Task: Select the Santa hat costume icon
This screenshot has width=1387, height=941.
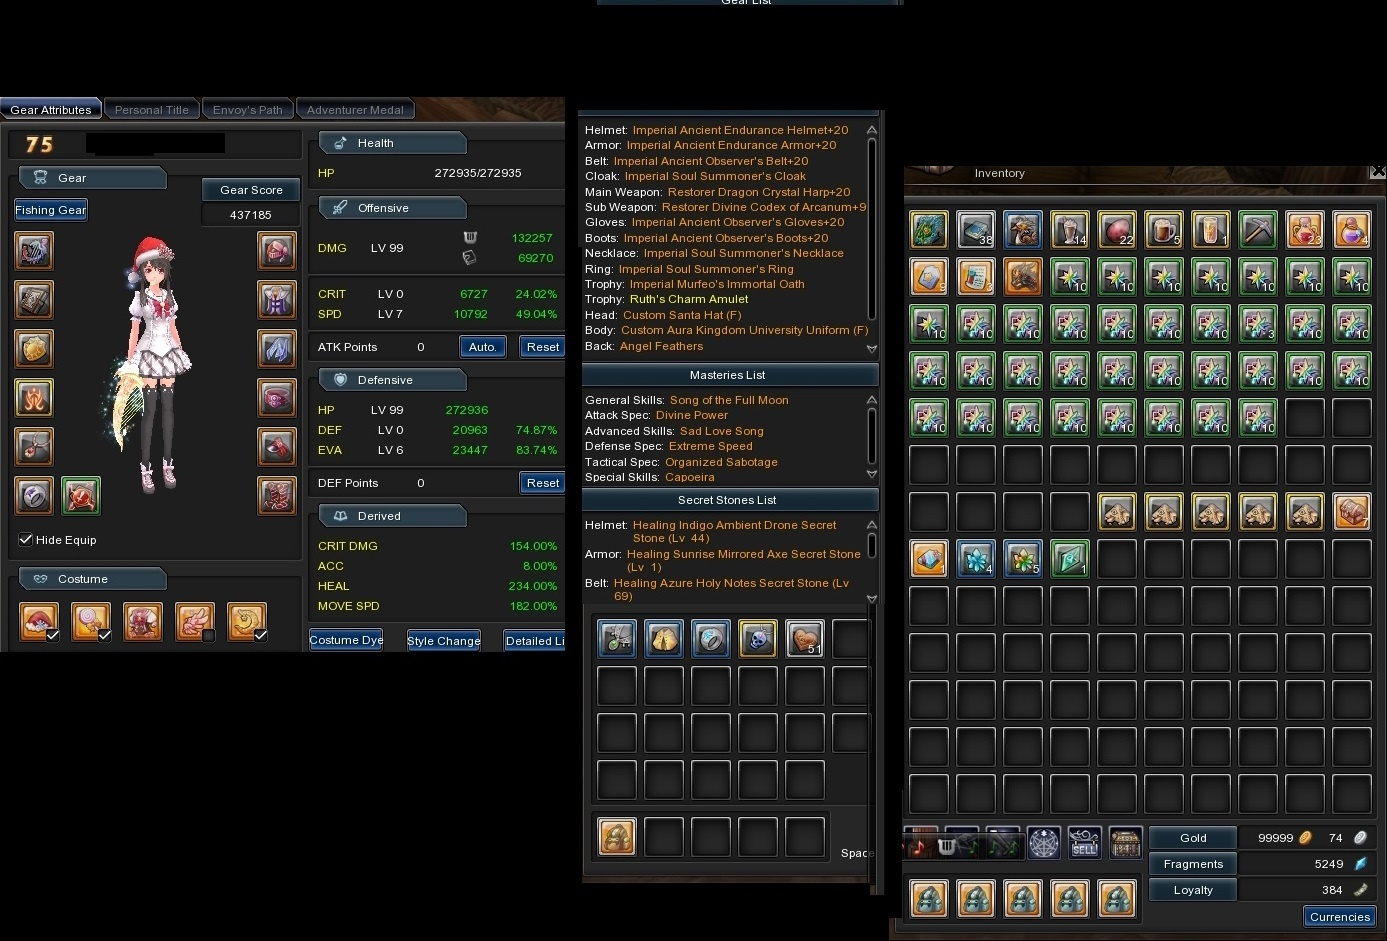Action: pos(39,621)
